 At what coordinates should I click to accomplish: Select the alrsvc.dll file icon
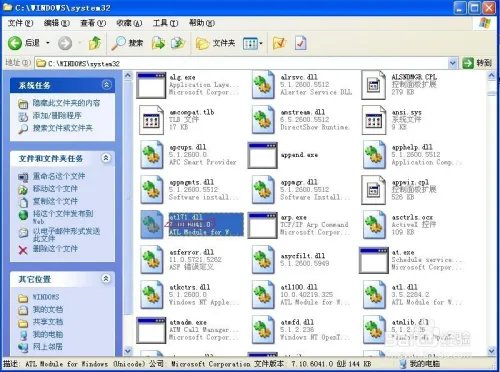[x=263, y=85]
